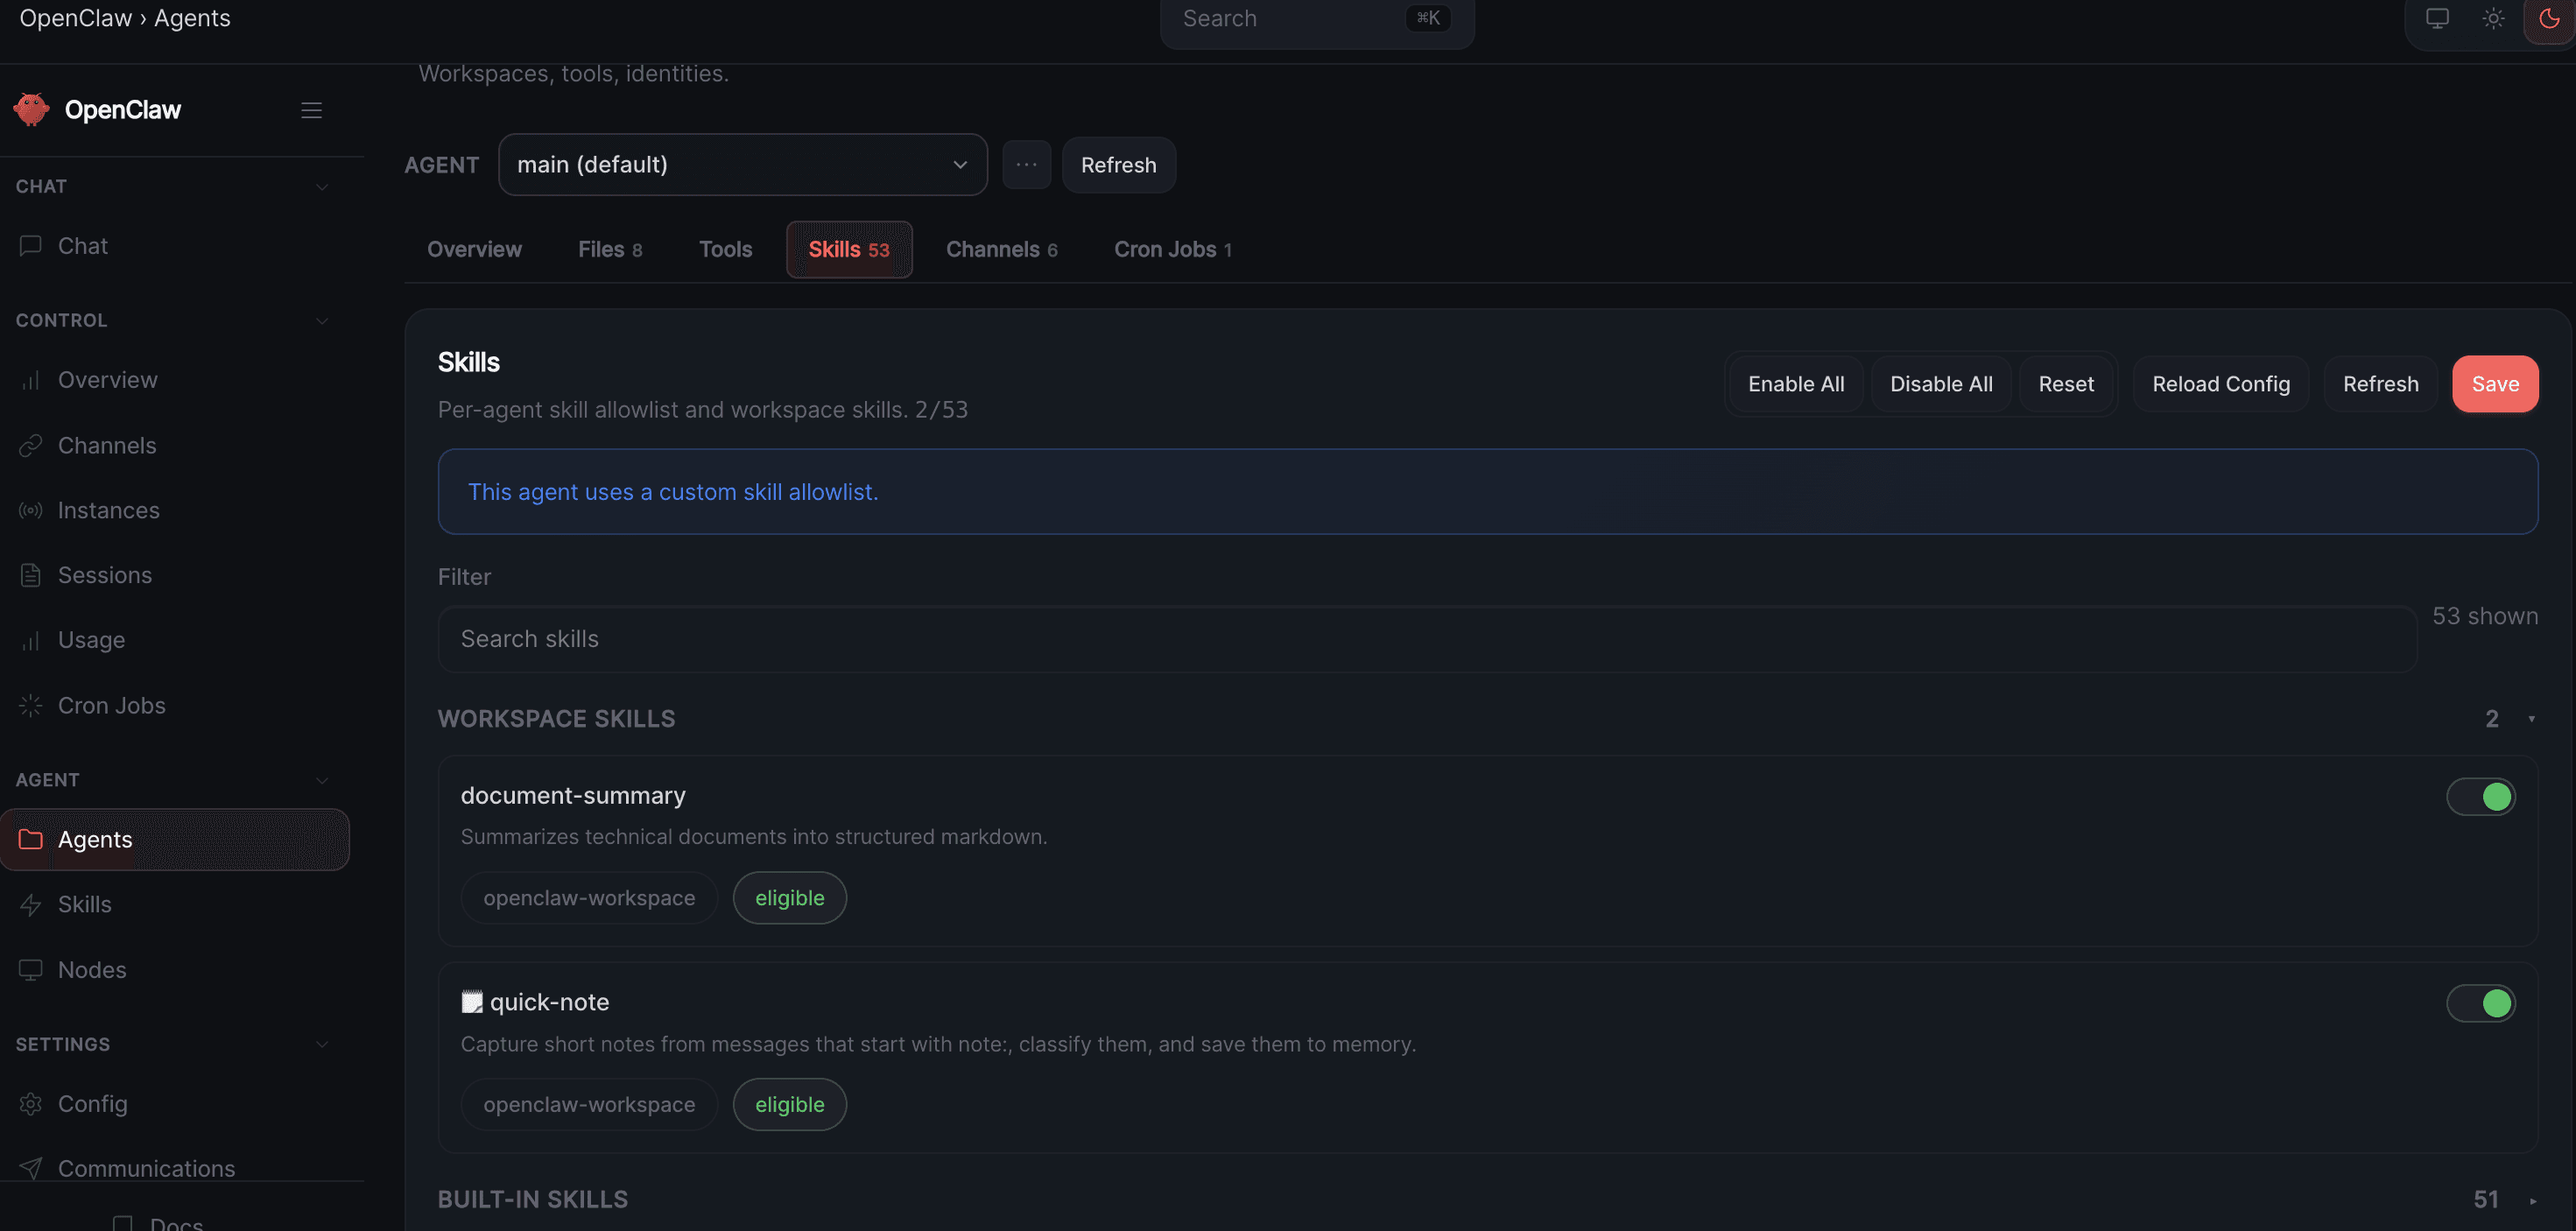Select light theme sun icon
Viewport: 2576px width, 1231px height.
(2493, 18)
